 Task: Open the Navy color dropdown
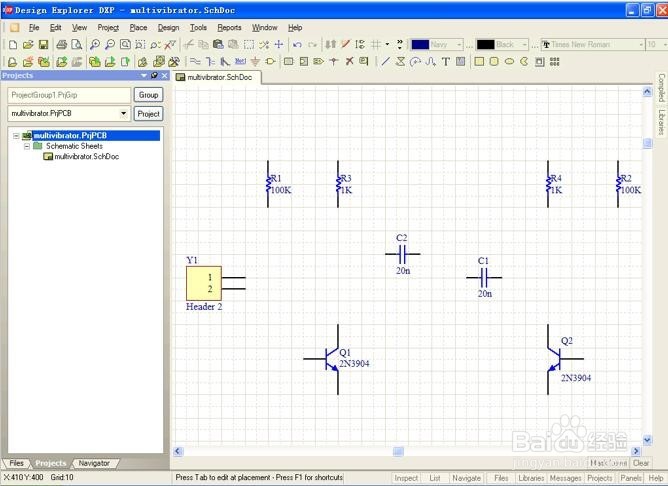pos(459,45)
